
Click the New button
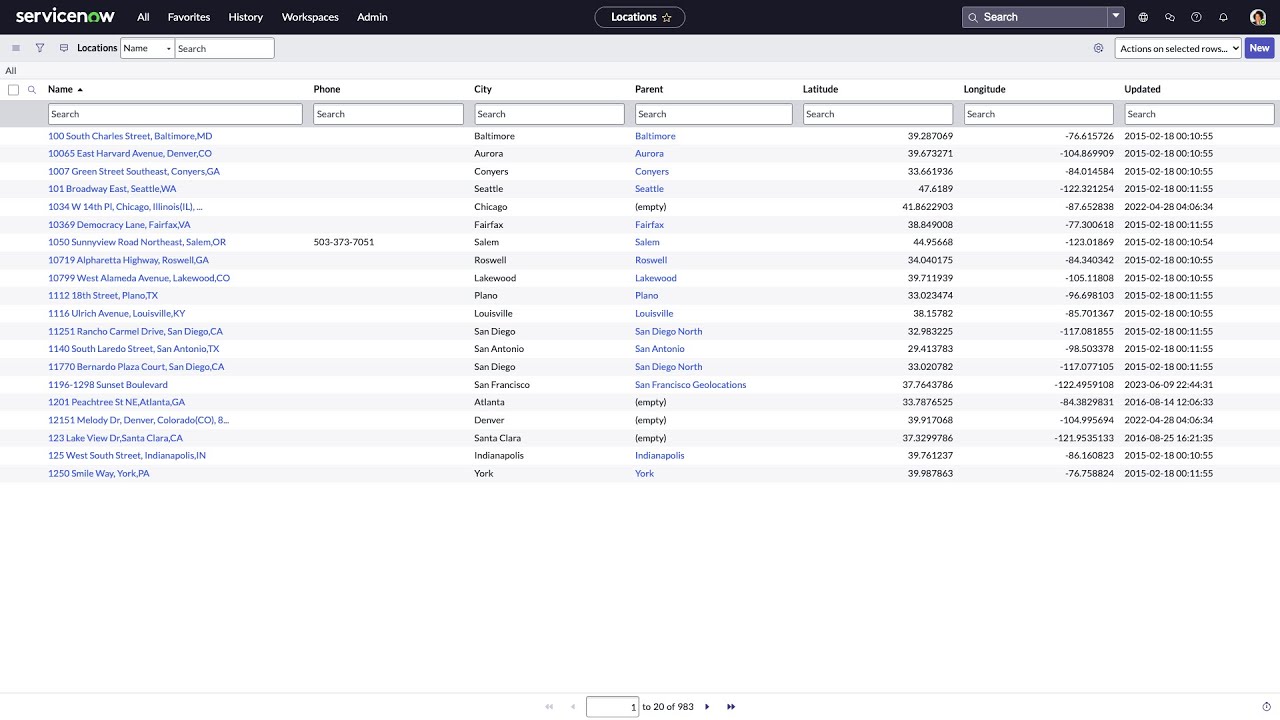point(1259,48)
